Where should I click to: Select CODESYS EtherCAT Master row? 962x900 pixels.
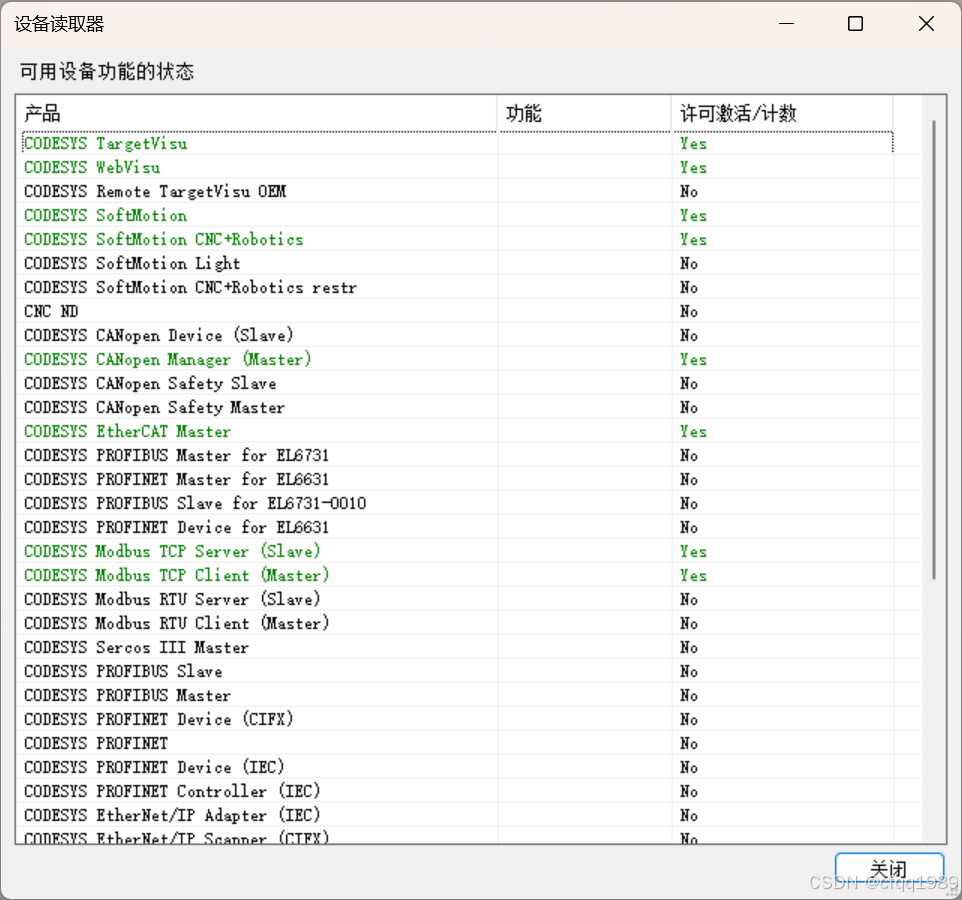pyautogui.click(x=458, y=431)
